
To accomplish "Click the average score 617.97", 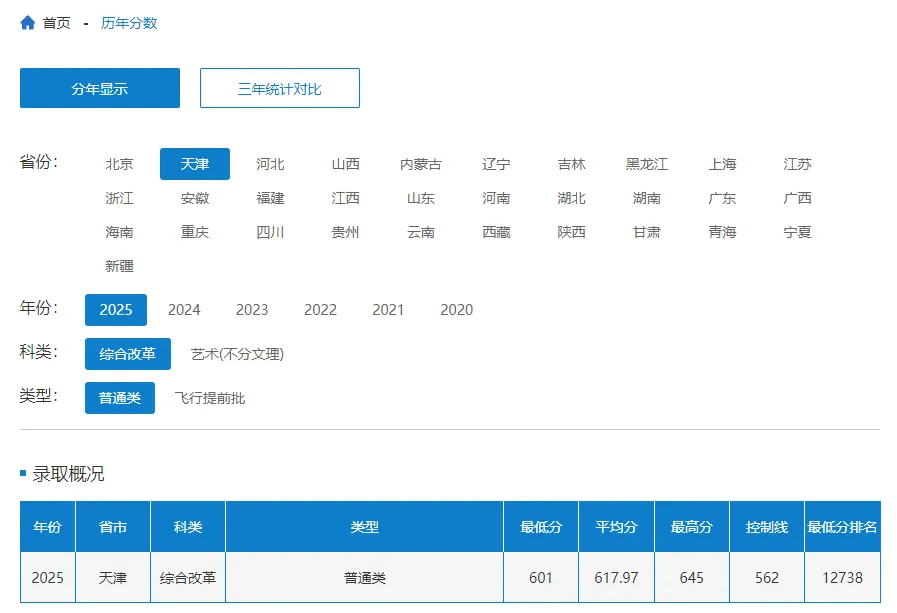I will (616, 578).
